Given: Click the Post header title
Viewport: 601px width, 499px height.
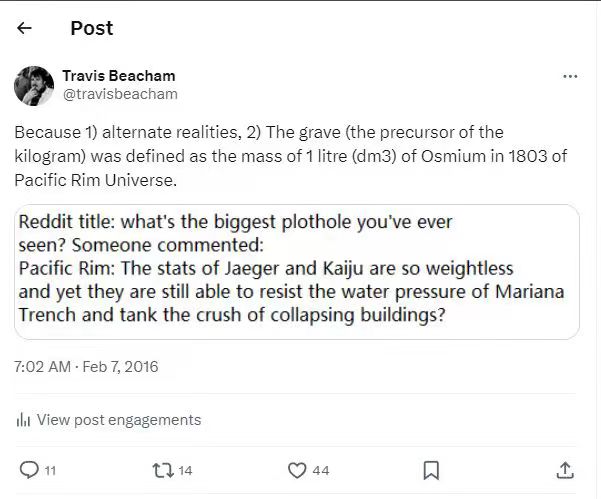Looking at the screenshot, I should point(92,28).
